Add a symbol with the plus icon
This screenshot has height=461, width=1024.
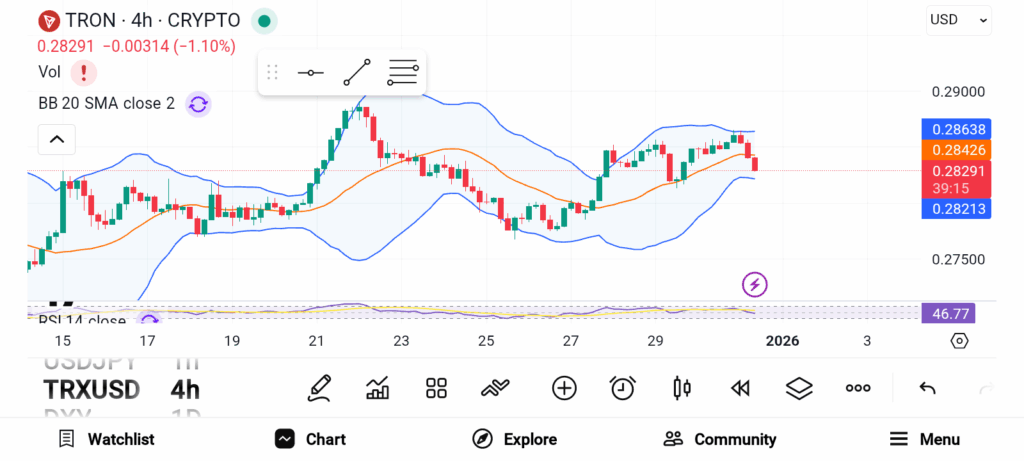click(564, 388)
